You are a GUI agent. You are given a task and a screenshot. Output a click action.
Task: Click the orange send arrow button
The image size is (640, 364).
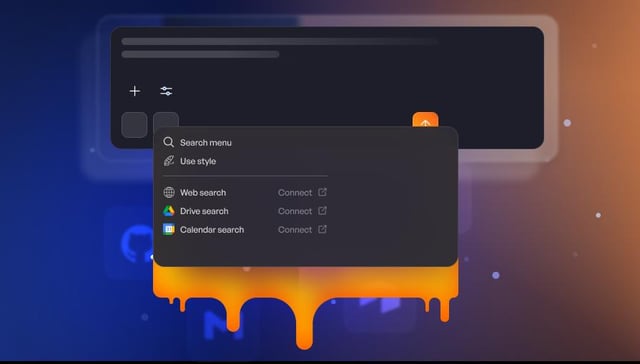(425, 120)
